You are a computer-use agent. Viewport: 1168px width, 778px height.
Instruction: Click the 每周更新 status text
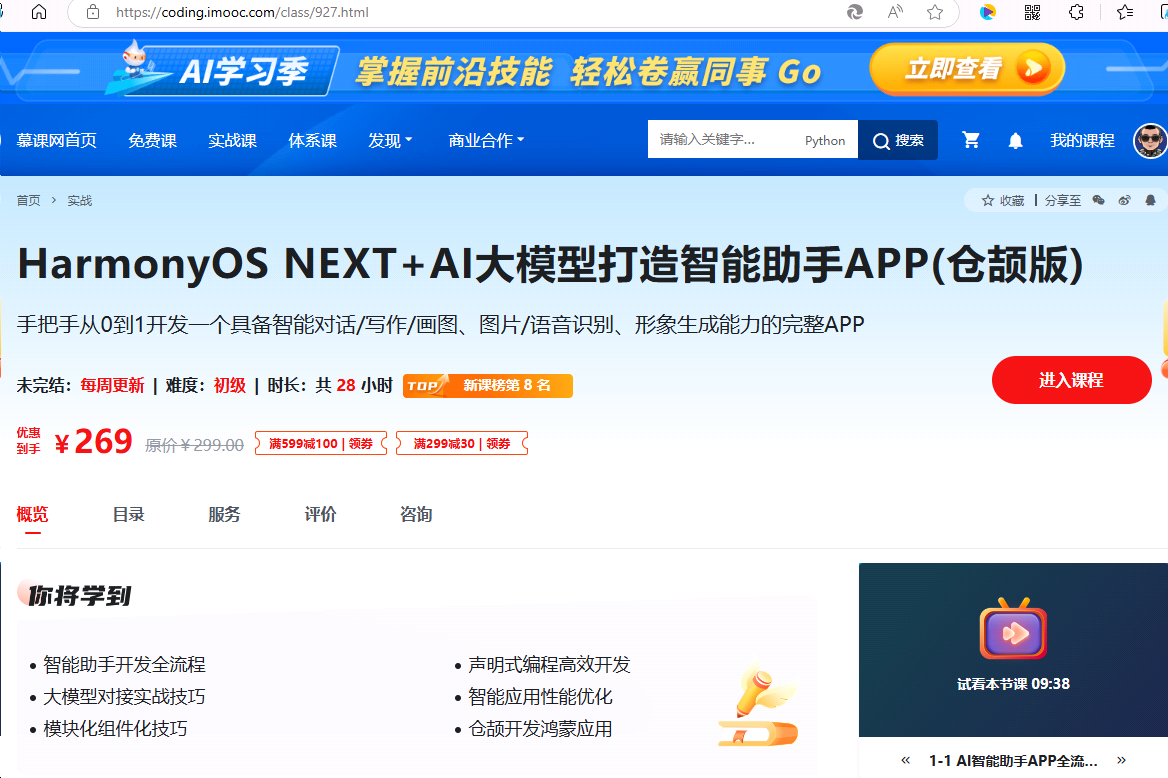tap(112, 385)
